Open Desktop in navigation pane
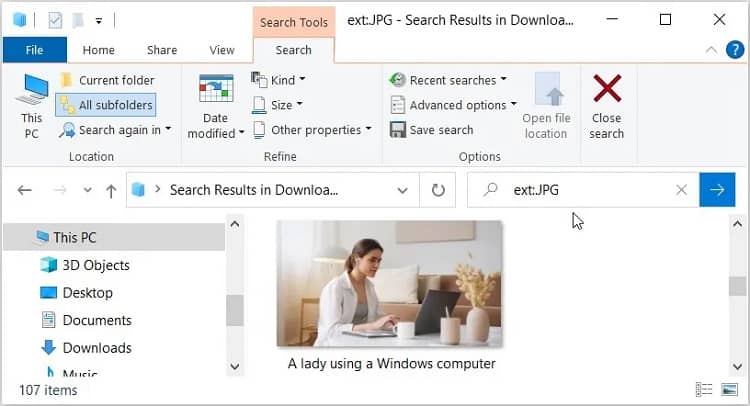 pyautogui.click(x=76, y=293)
